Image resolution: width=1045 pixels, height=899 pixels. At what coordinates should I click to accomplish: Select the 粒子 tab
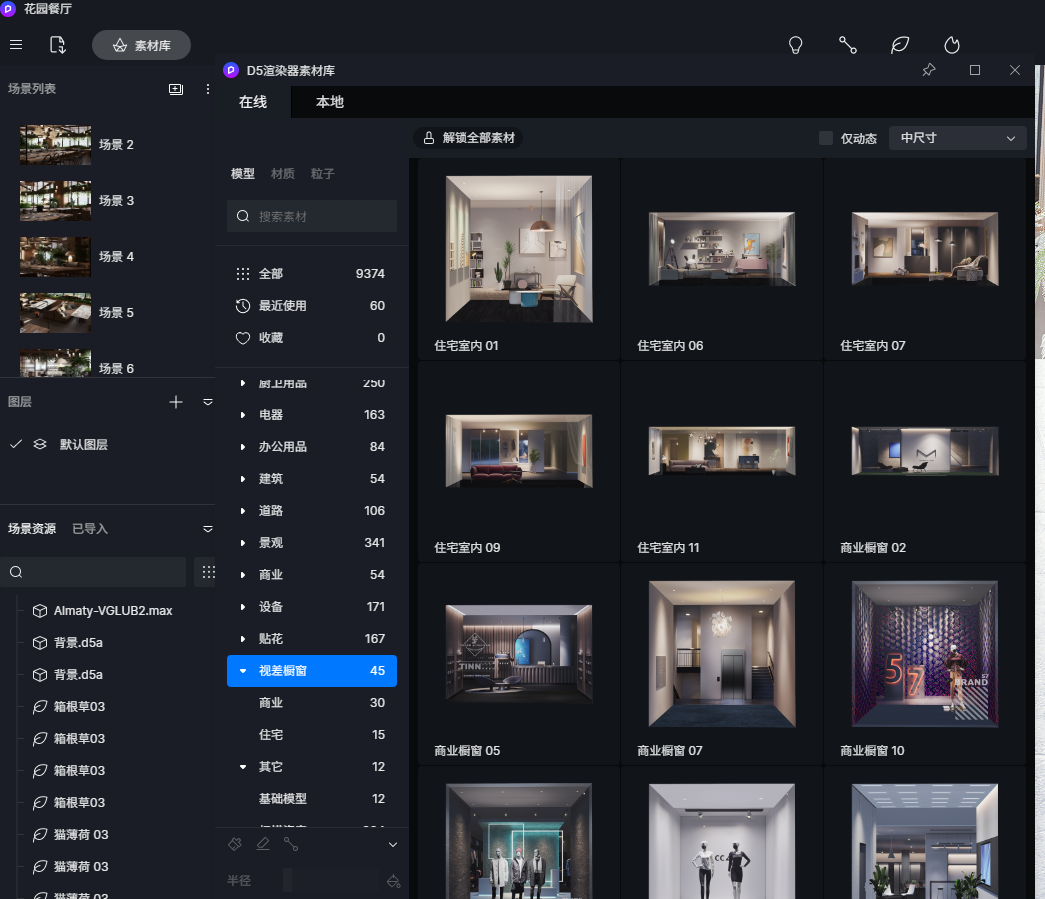pos(323,174)
